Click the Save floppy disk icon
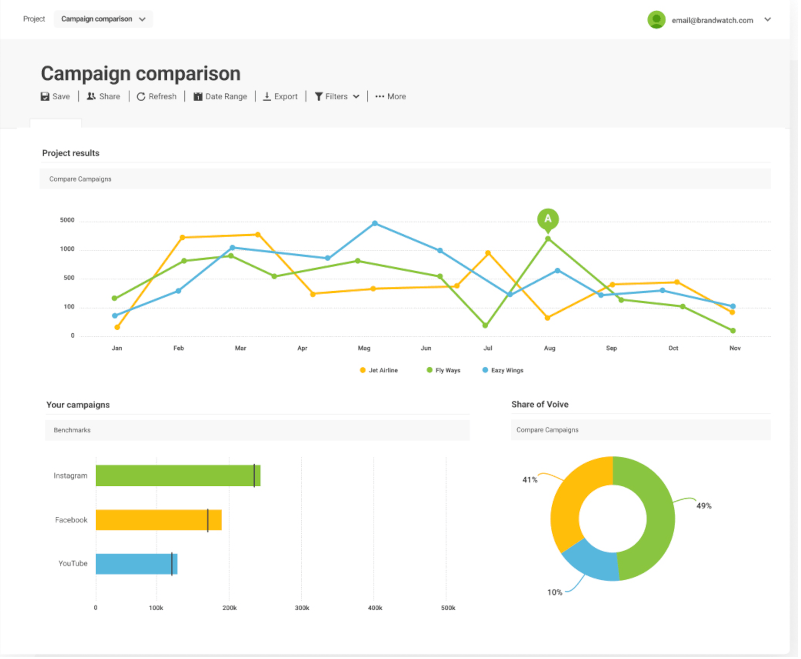 45,97
